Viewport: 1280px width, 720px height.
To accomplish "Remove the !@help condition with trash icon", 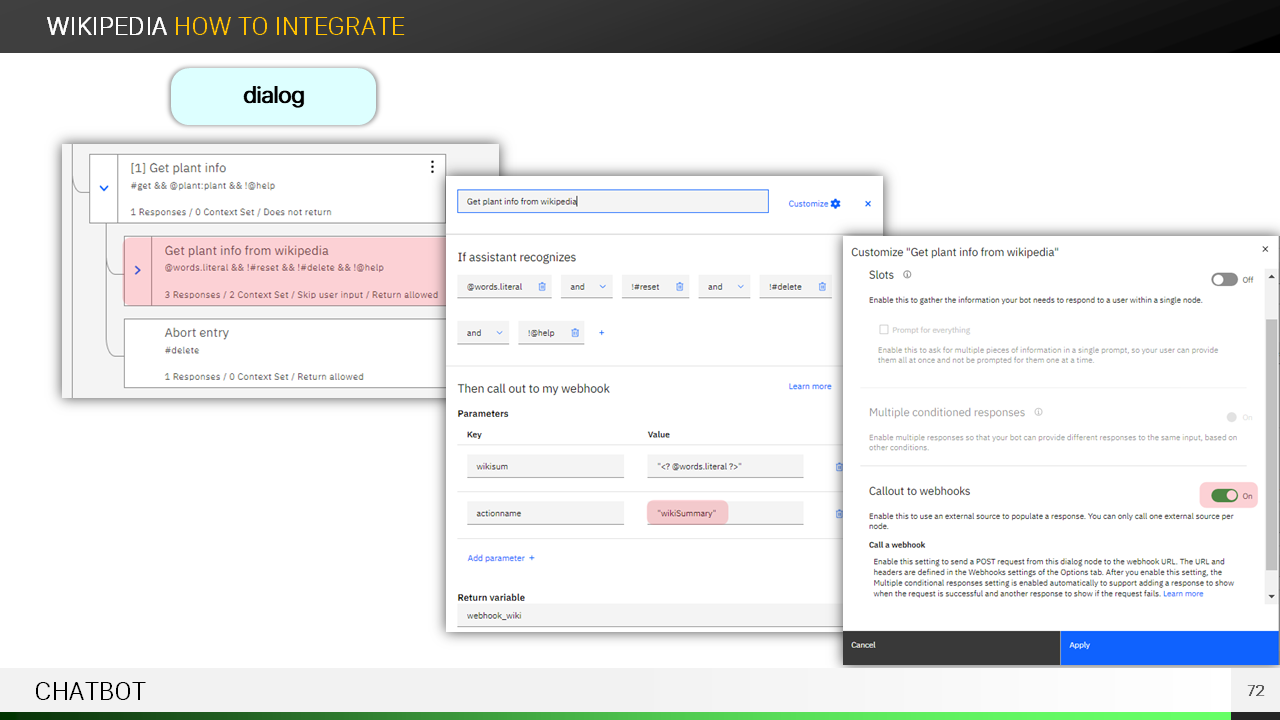I will pos(573,333).
